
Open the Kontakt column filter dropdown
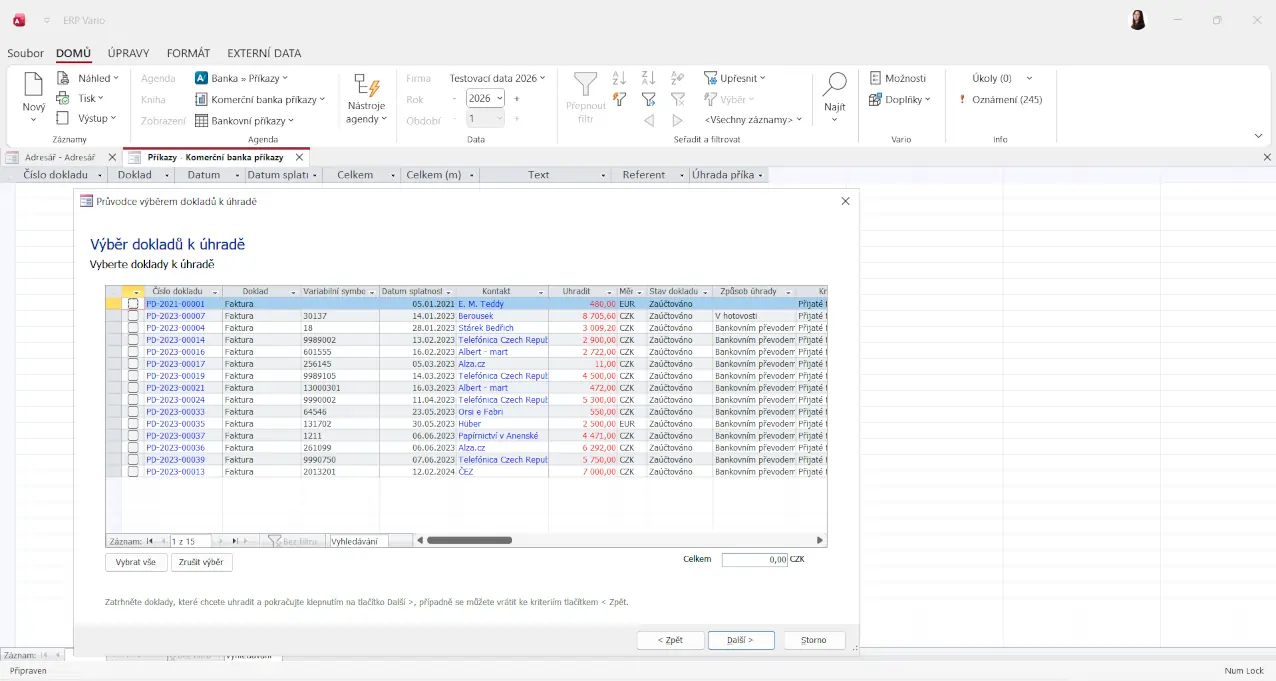(541, 292)
